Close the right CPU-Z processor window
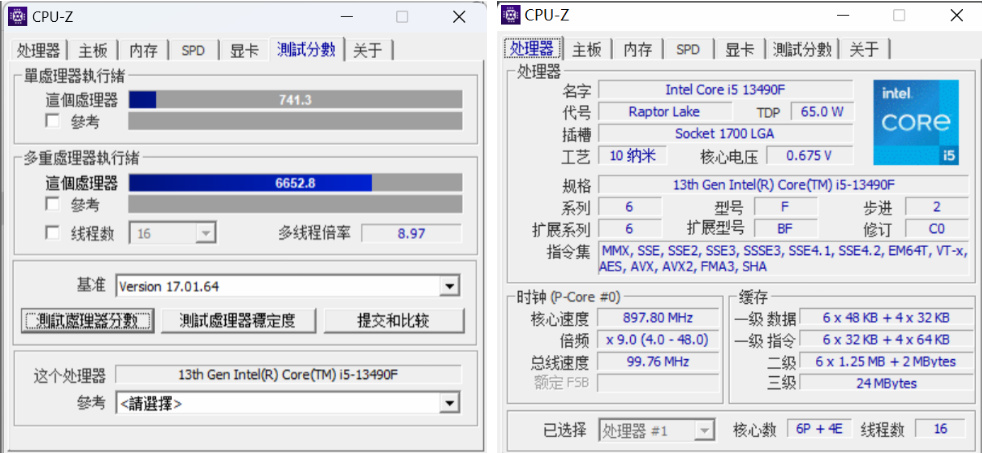This screenshot has height=453, width=982. (x=956, y=16)
